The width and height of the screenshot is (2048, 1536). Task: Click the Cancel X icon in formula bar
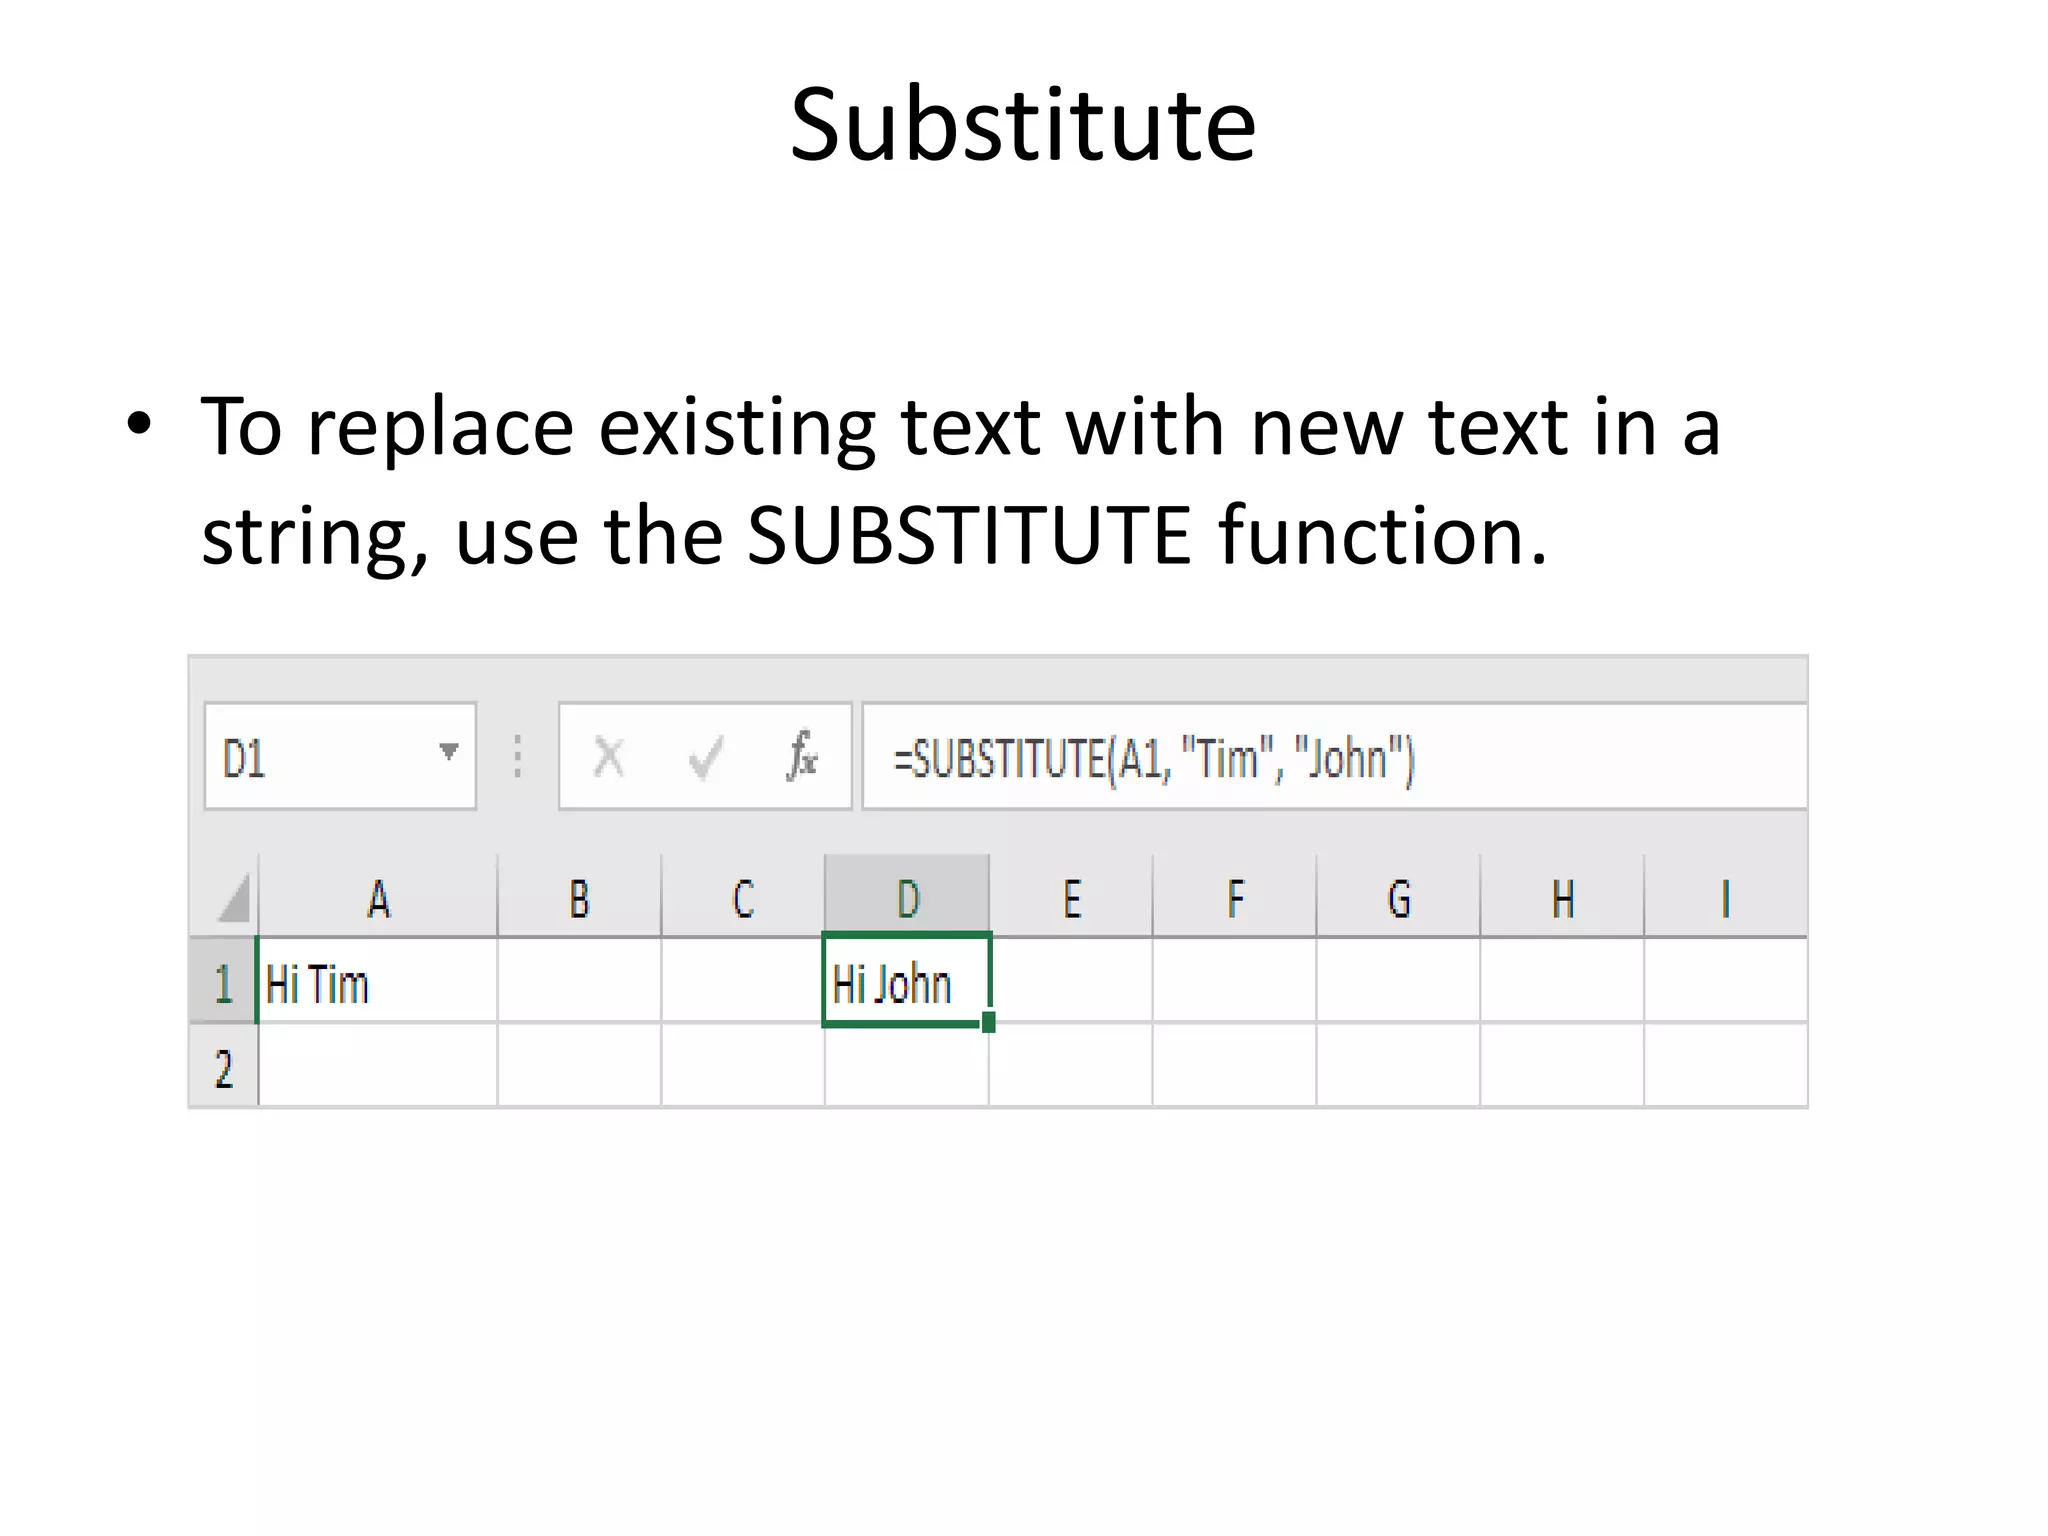pos(608,757)
